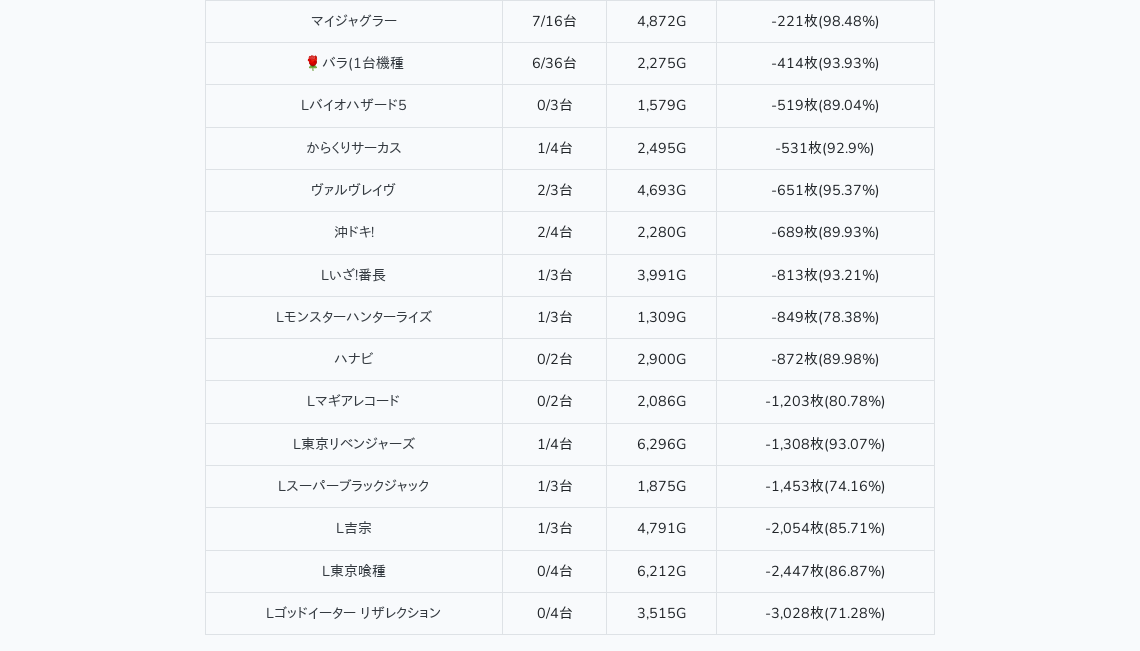Click the 7/16台 count cell

(x=554, y=21)
